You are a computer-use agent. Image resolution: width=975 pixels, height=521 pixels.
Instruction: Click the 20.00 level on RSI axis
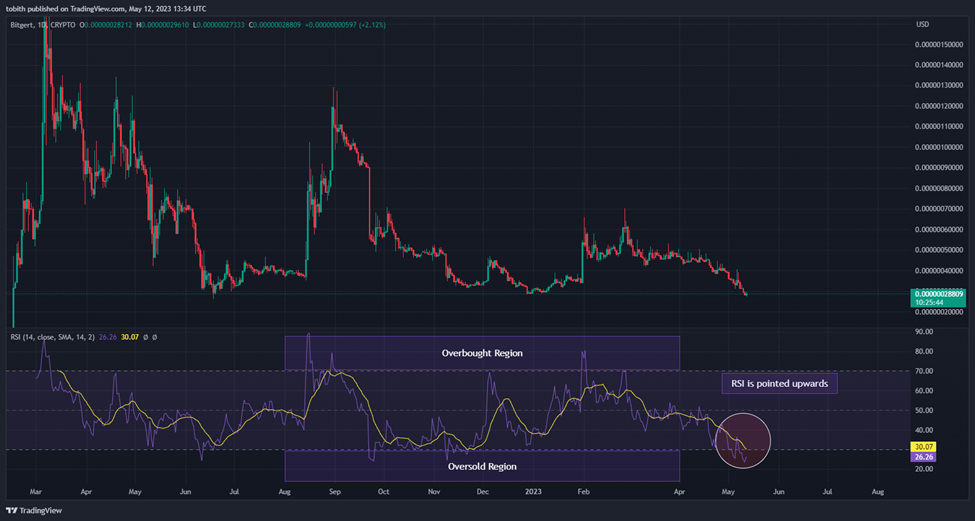(924, 469)
